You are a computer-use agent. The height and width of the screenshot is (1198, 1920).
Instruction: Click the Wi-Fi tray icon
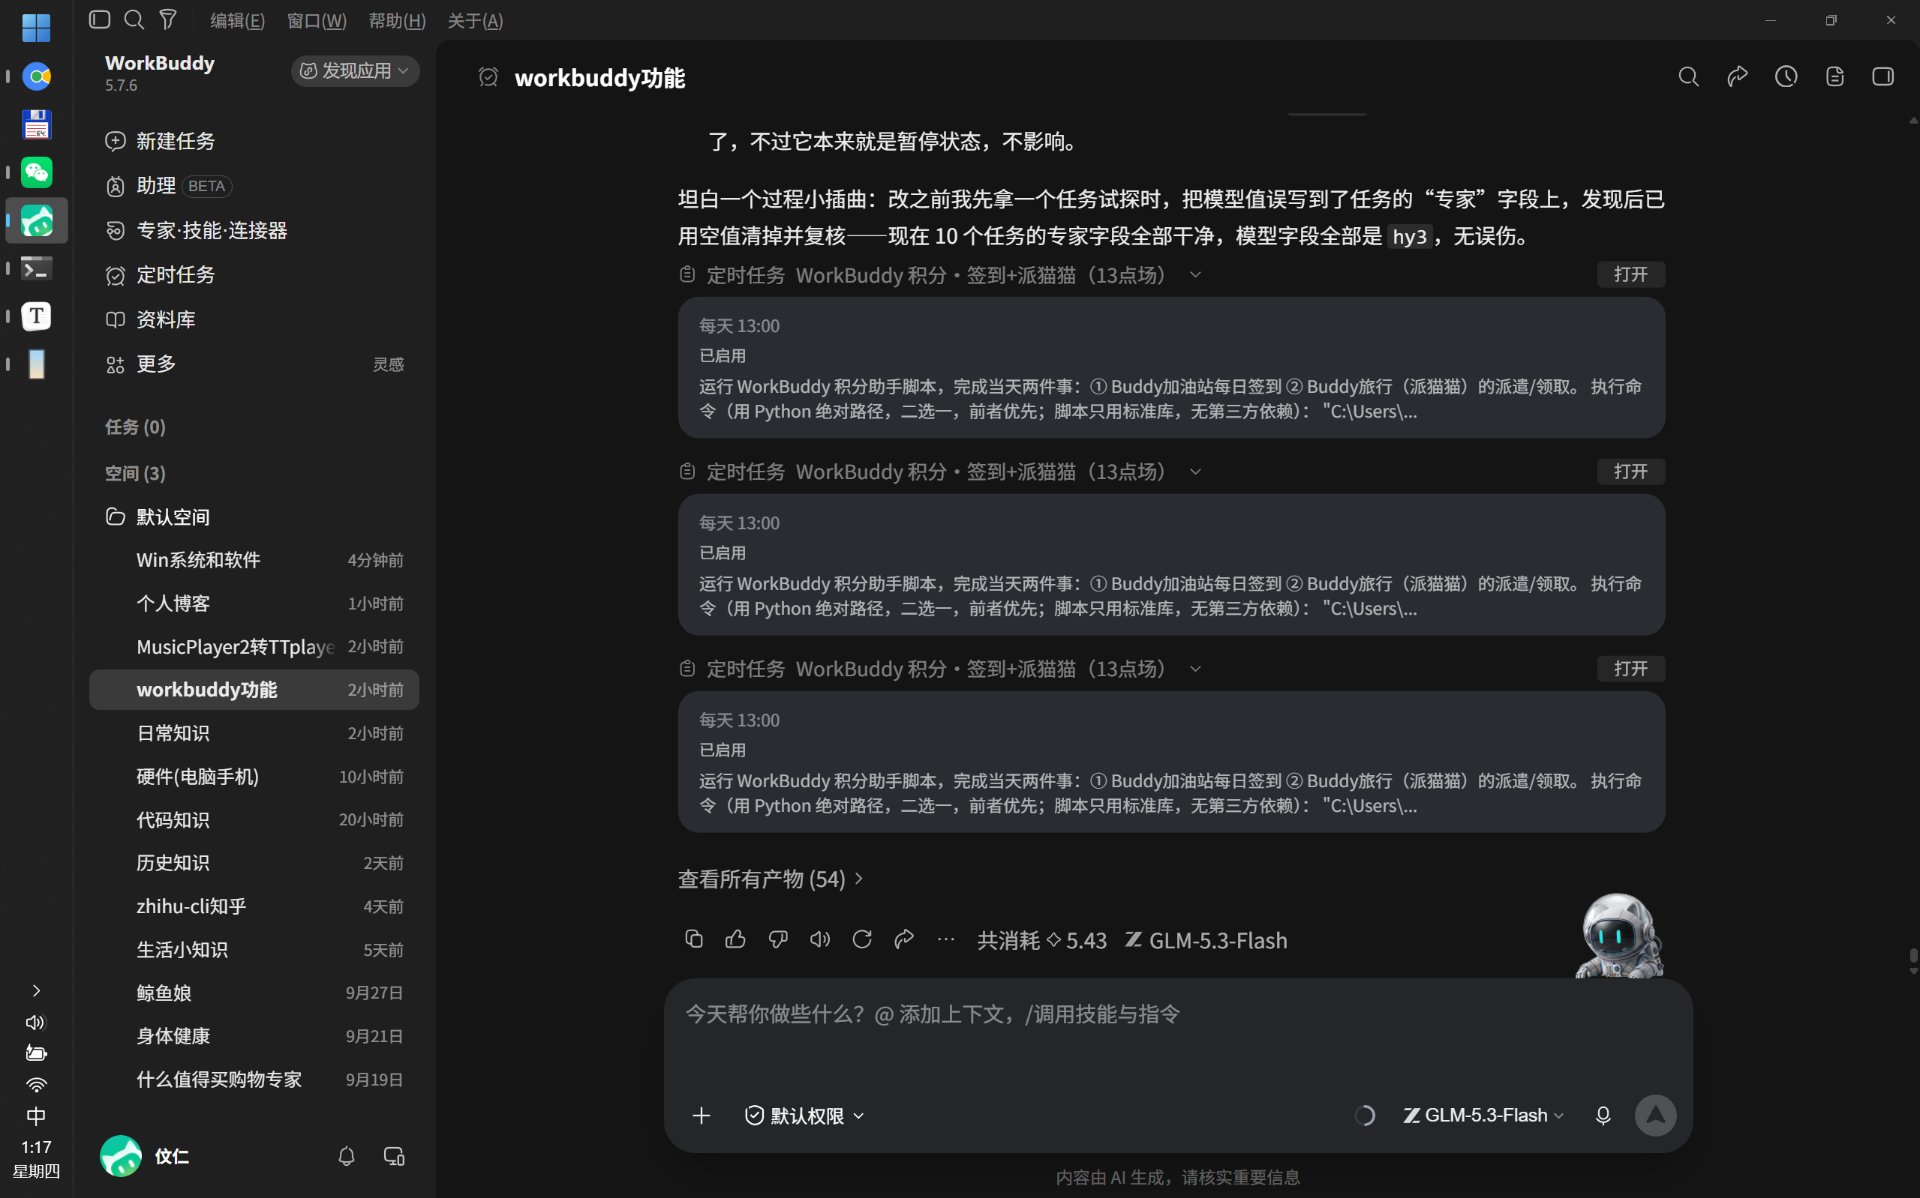[x=36, y=1085]
